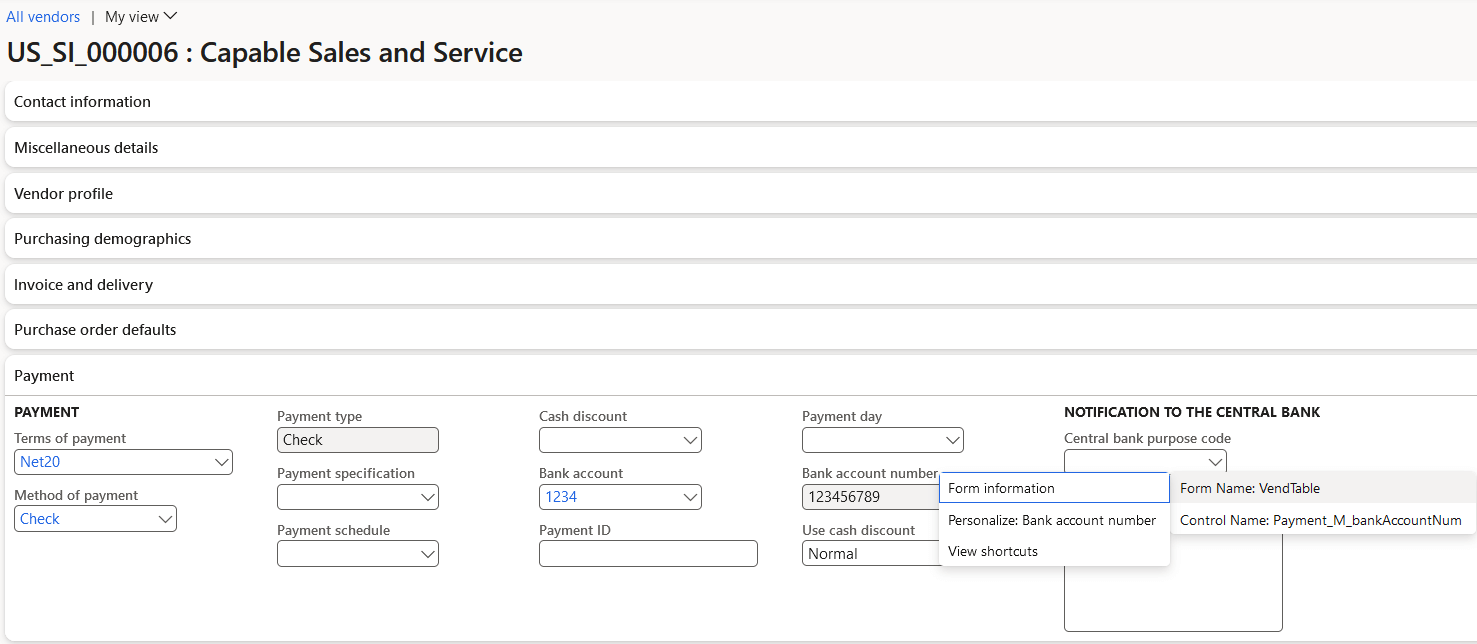Click the Payment ID input field
1477x644 pixels.
(x=648, y=554)
